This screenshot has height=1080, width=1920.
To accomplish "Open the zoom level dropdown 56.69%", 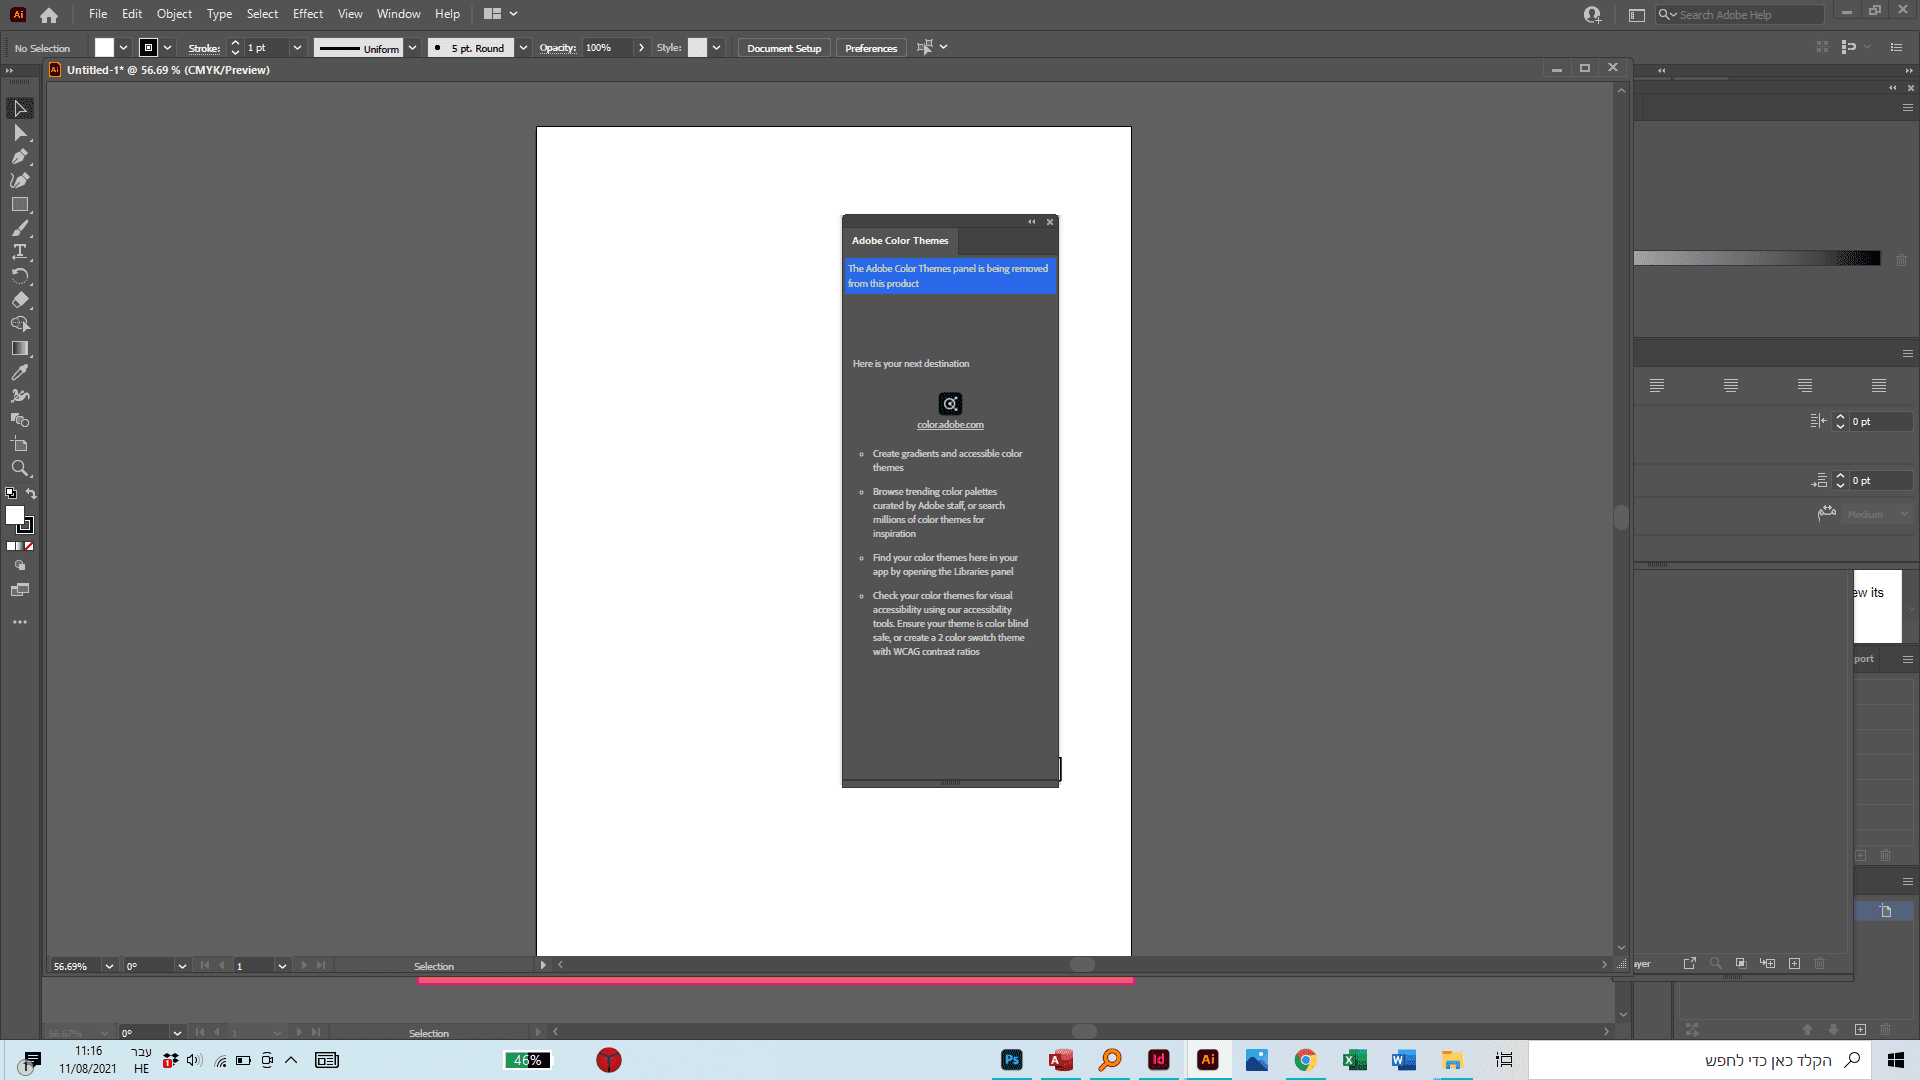I will coord(109,966).
